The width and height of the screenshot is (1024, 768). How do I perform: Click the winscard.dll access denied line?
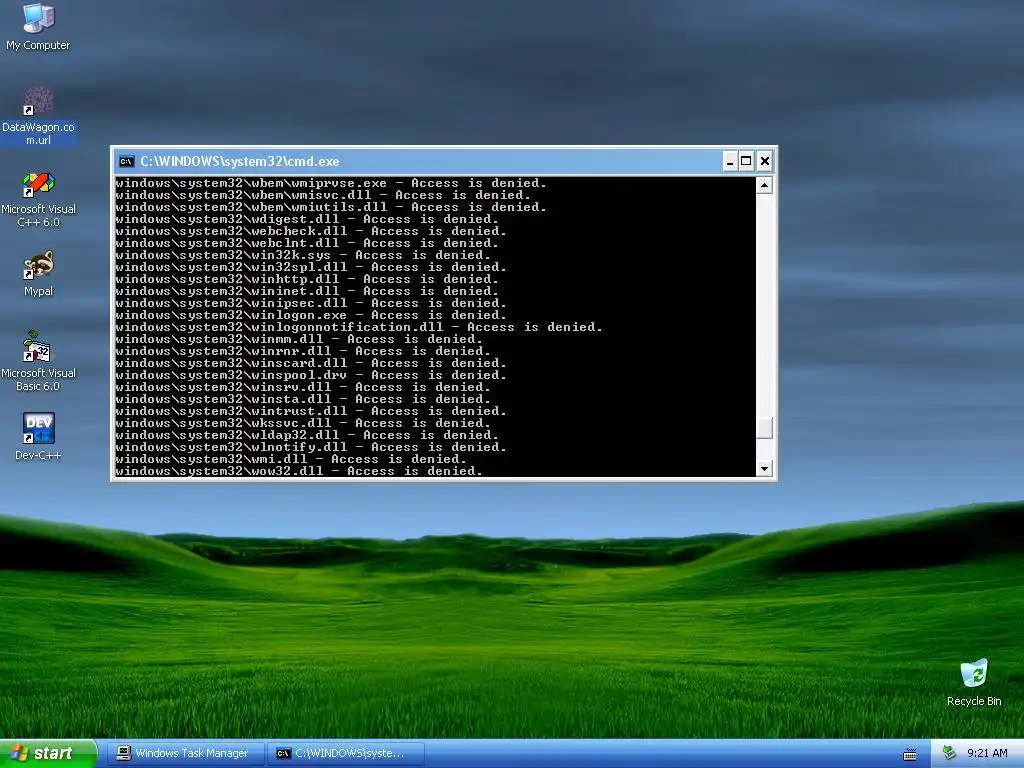click(x=311, y=363)
